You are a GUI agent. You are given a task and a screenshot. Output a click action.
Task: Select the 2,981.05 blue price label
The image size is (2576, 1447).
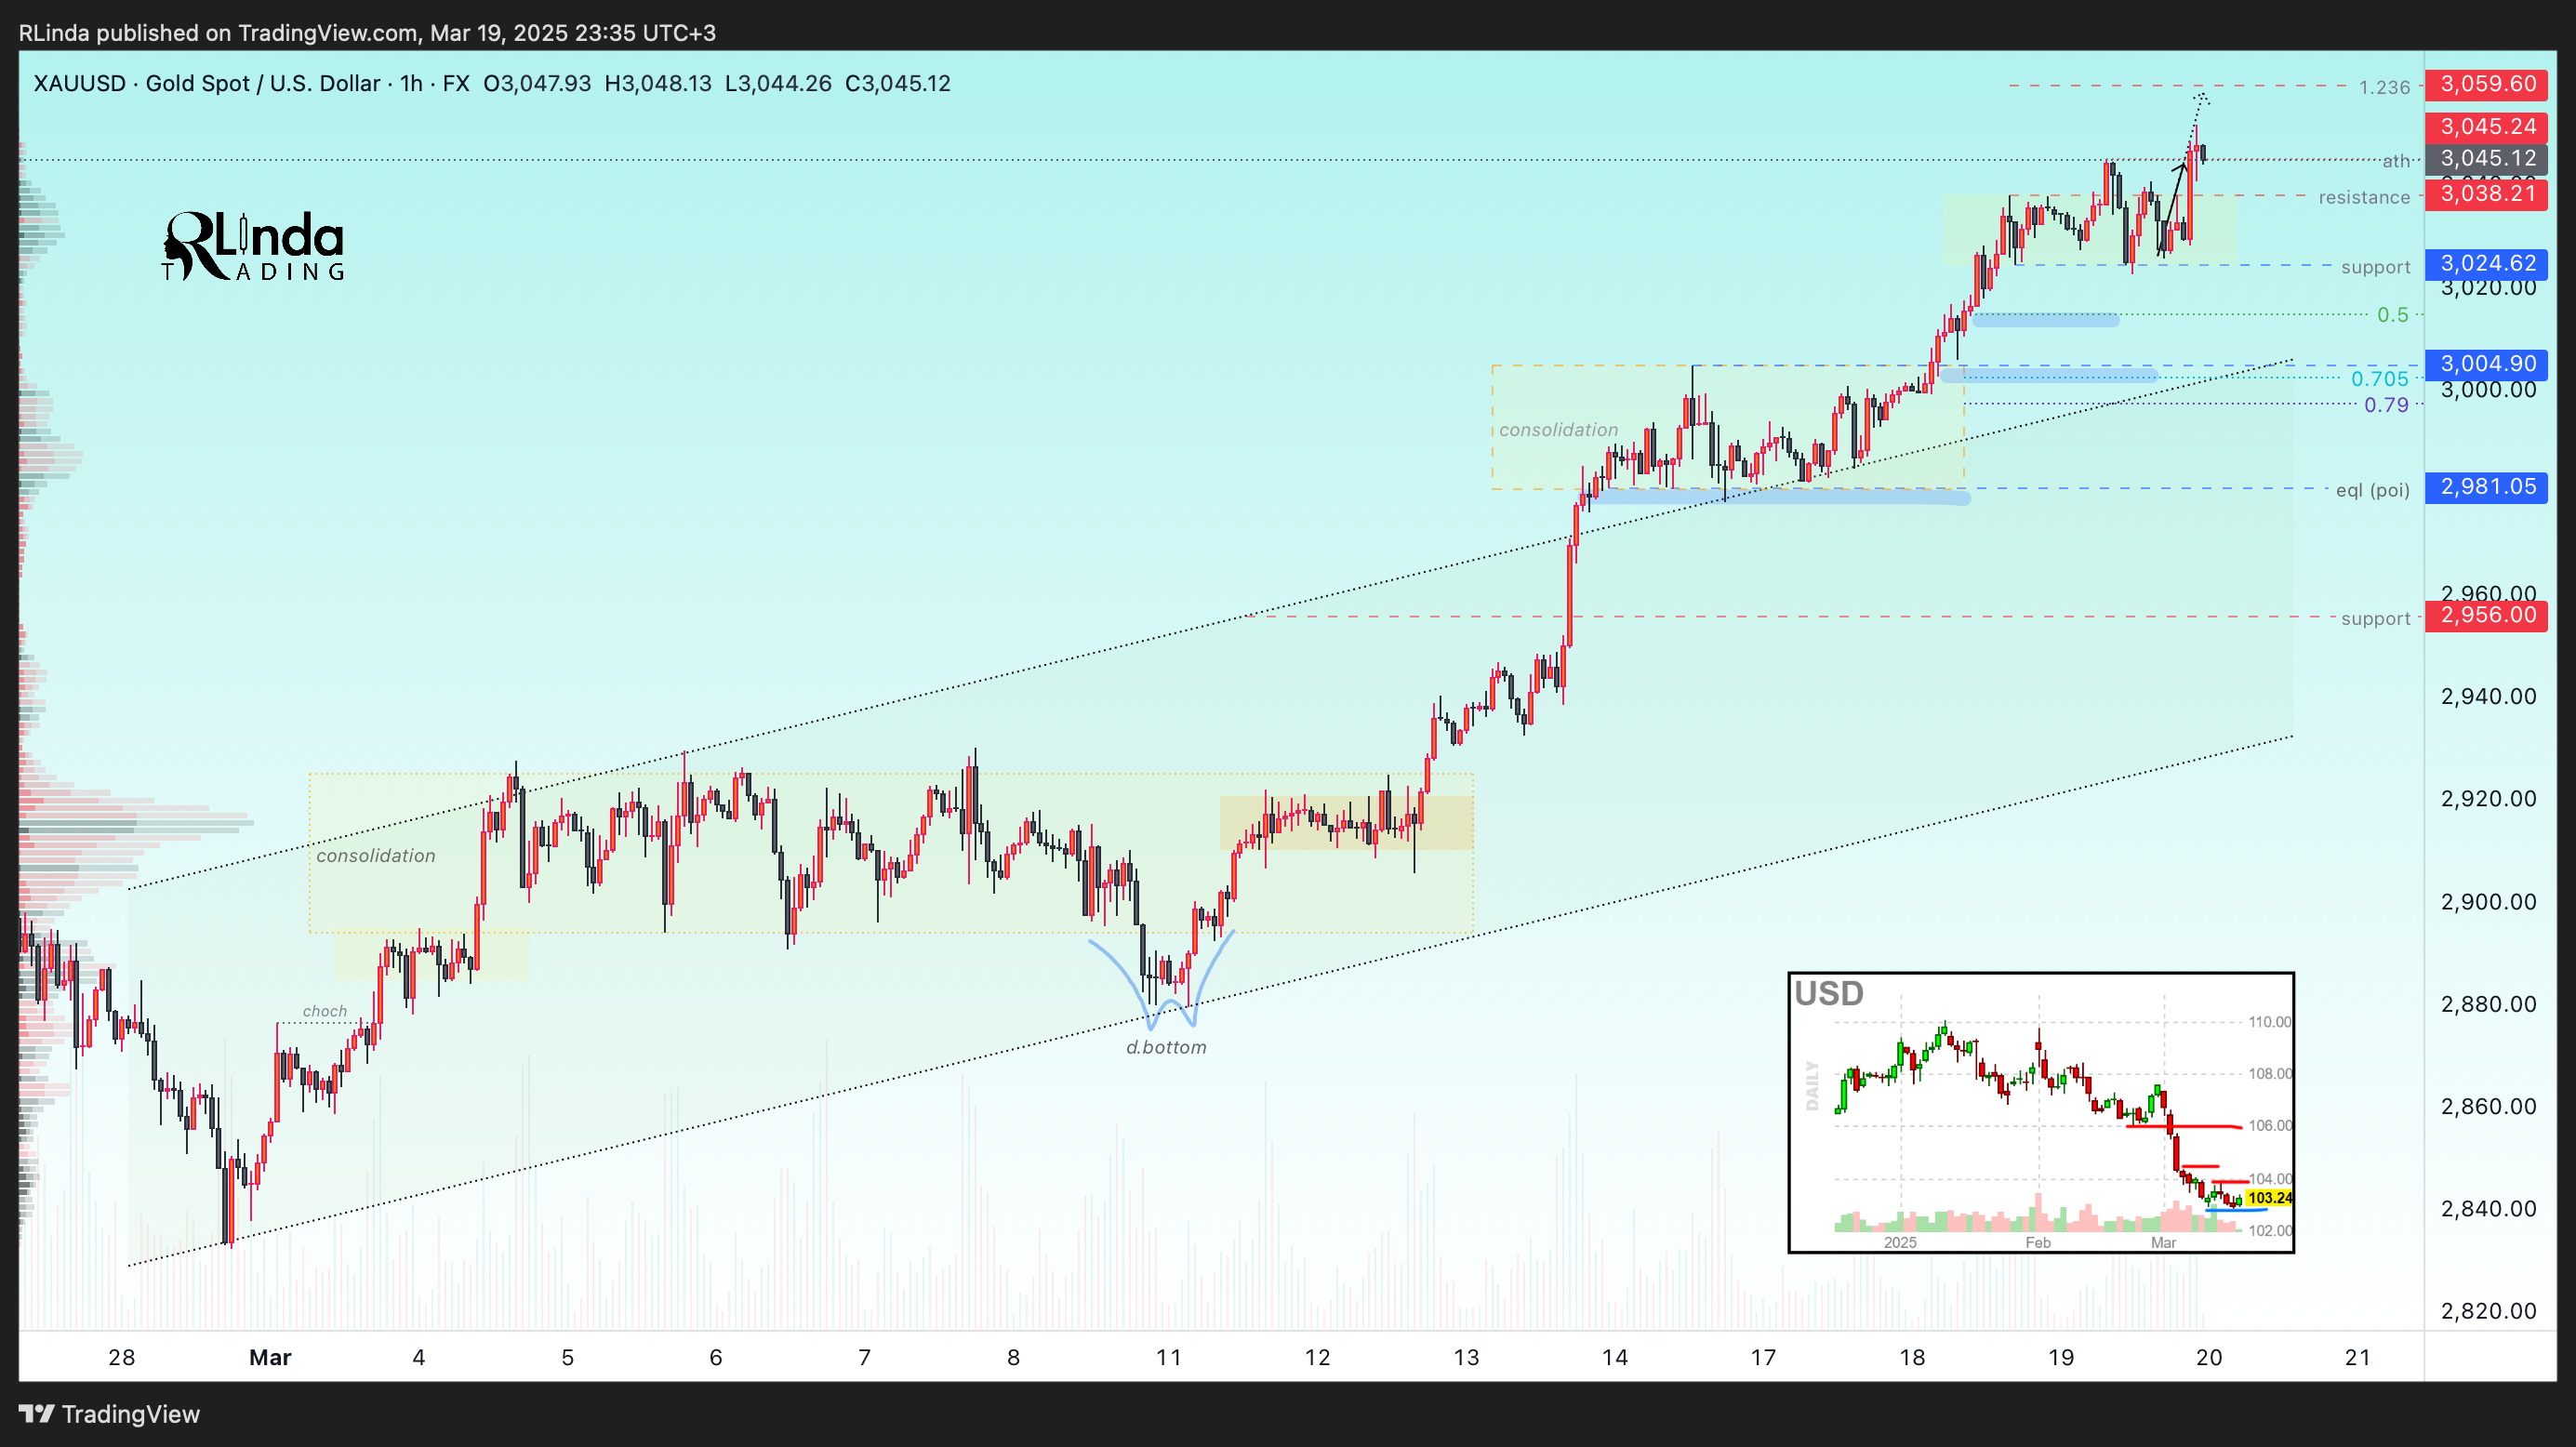[x=2486, y=487]
